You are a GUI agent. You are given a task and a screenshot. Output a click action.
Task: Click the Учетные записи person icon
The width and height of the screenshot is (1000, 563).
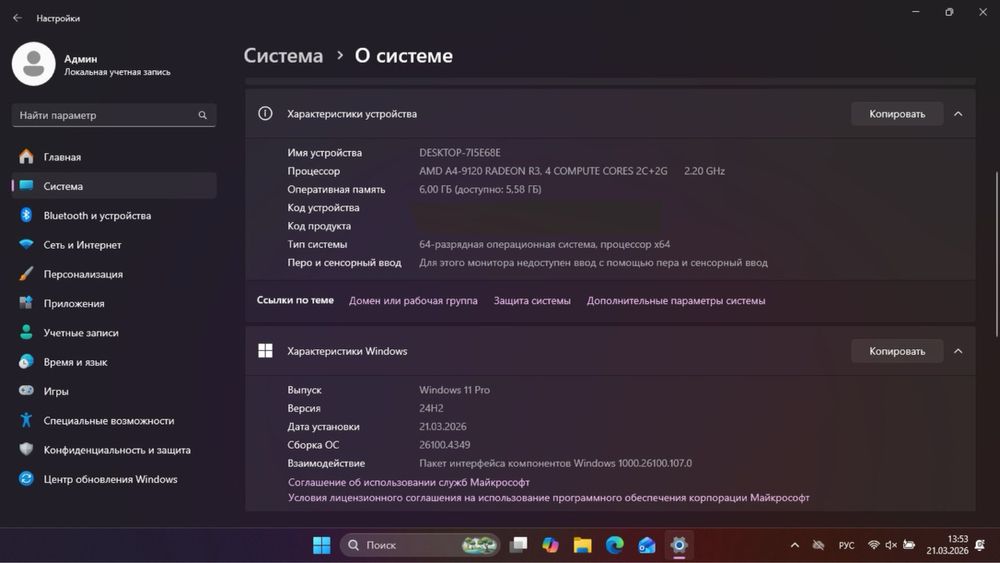click(26, 332)
